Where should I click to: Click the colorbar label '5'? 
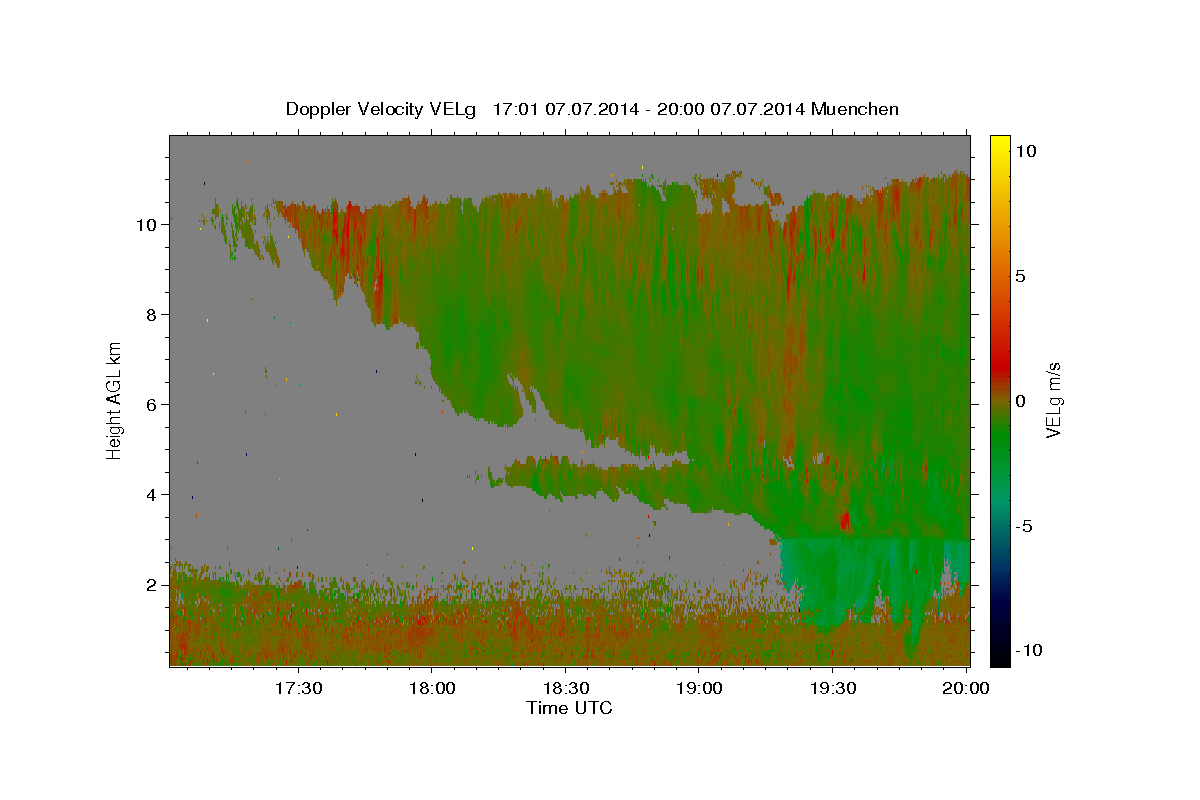tap(1021, 276)
